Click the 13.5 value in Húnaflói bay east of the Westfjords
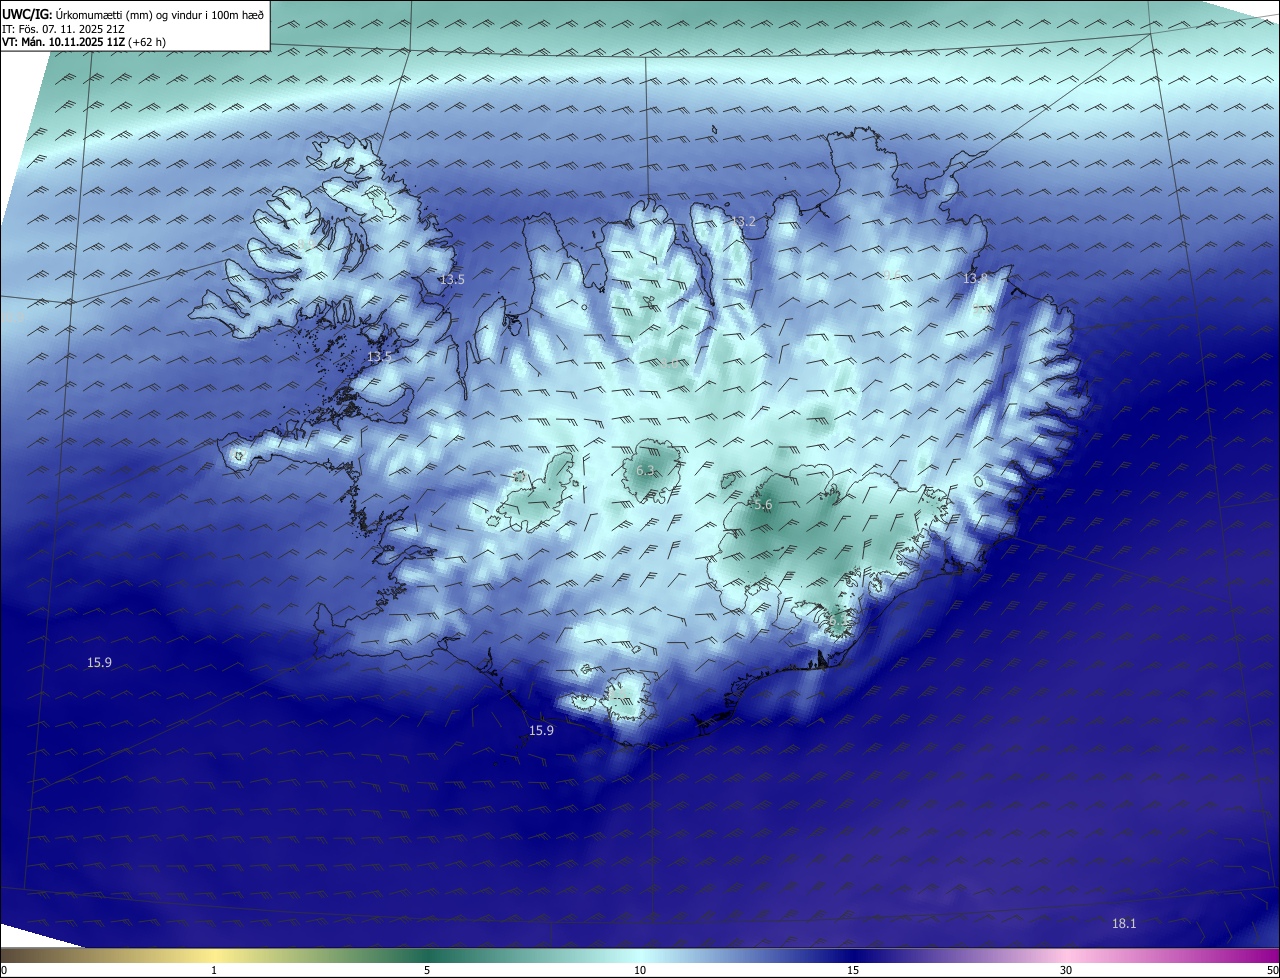The height and width of the screenshot is (978, 1280). [x=452, y=279]
